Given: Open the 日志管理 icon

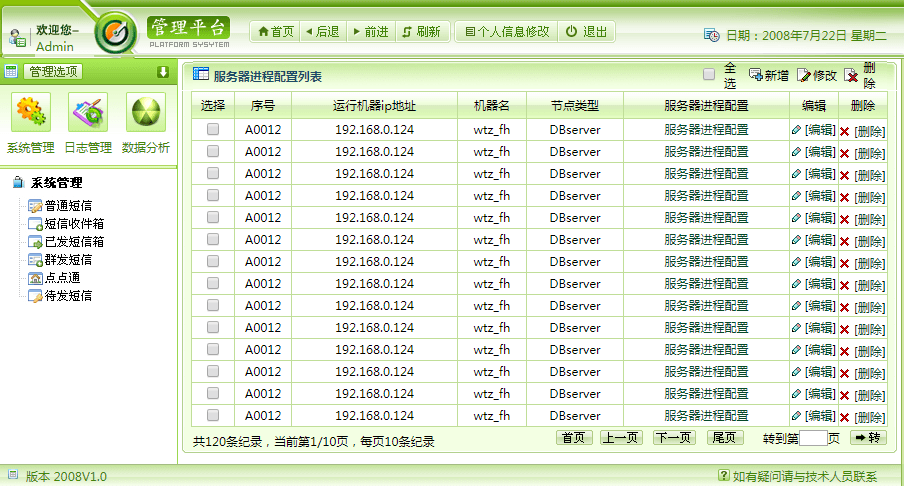Looking at the screenshot, I should coord(88,112).
